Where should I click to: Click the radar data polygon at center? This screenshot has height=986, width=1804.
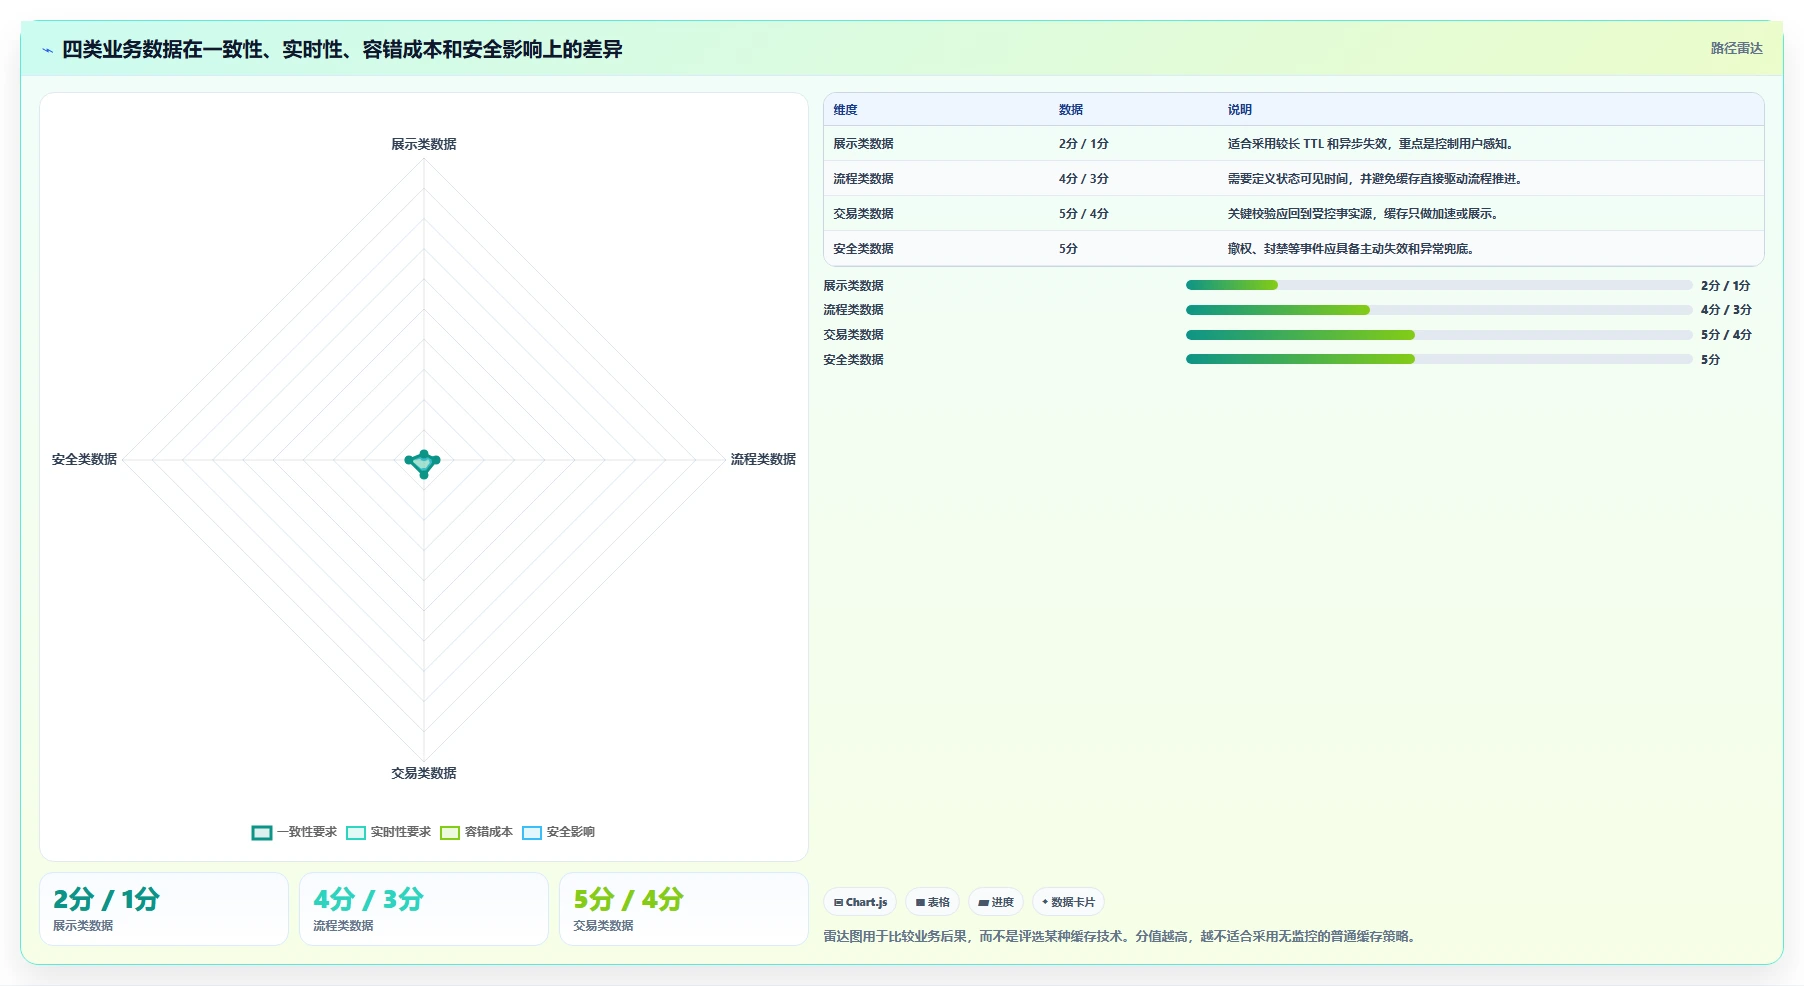pyautogui.click(x=423, y=463)
